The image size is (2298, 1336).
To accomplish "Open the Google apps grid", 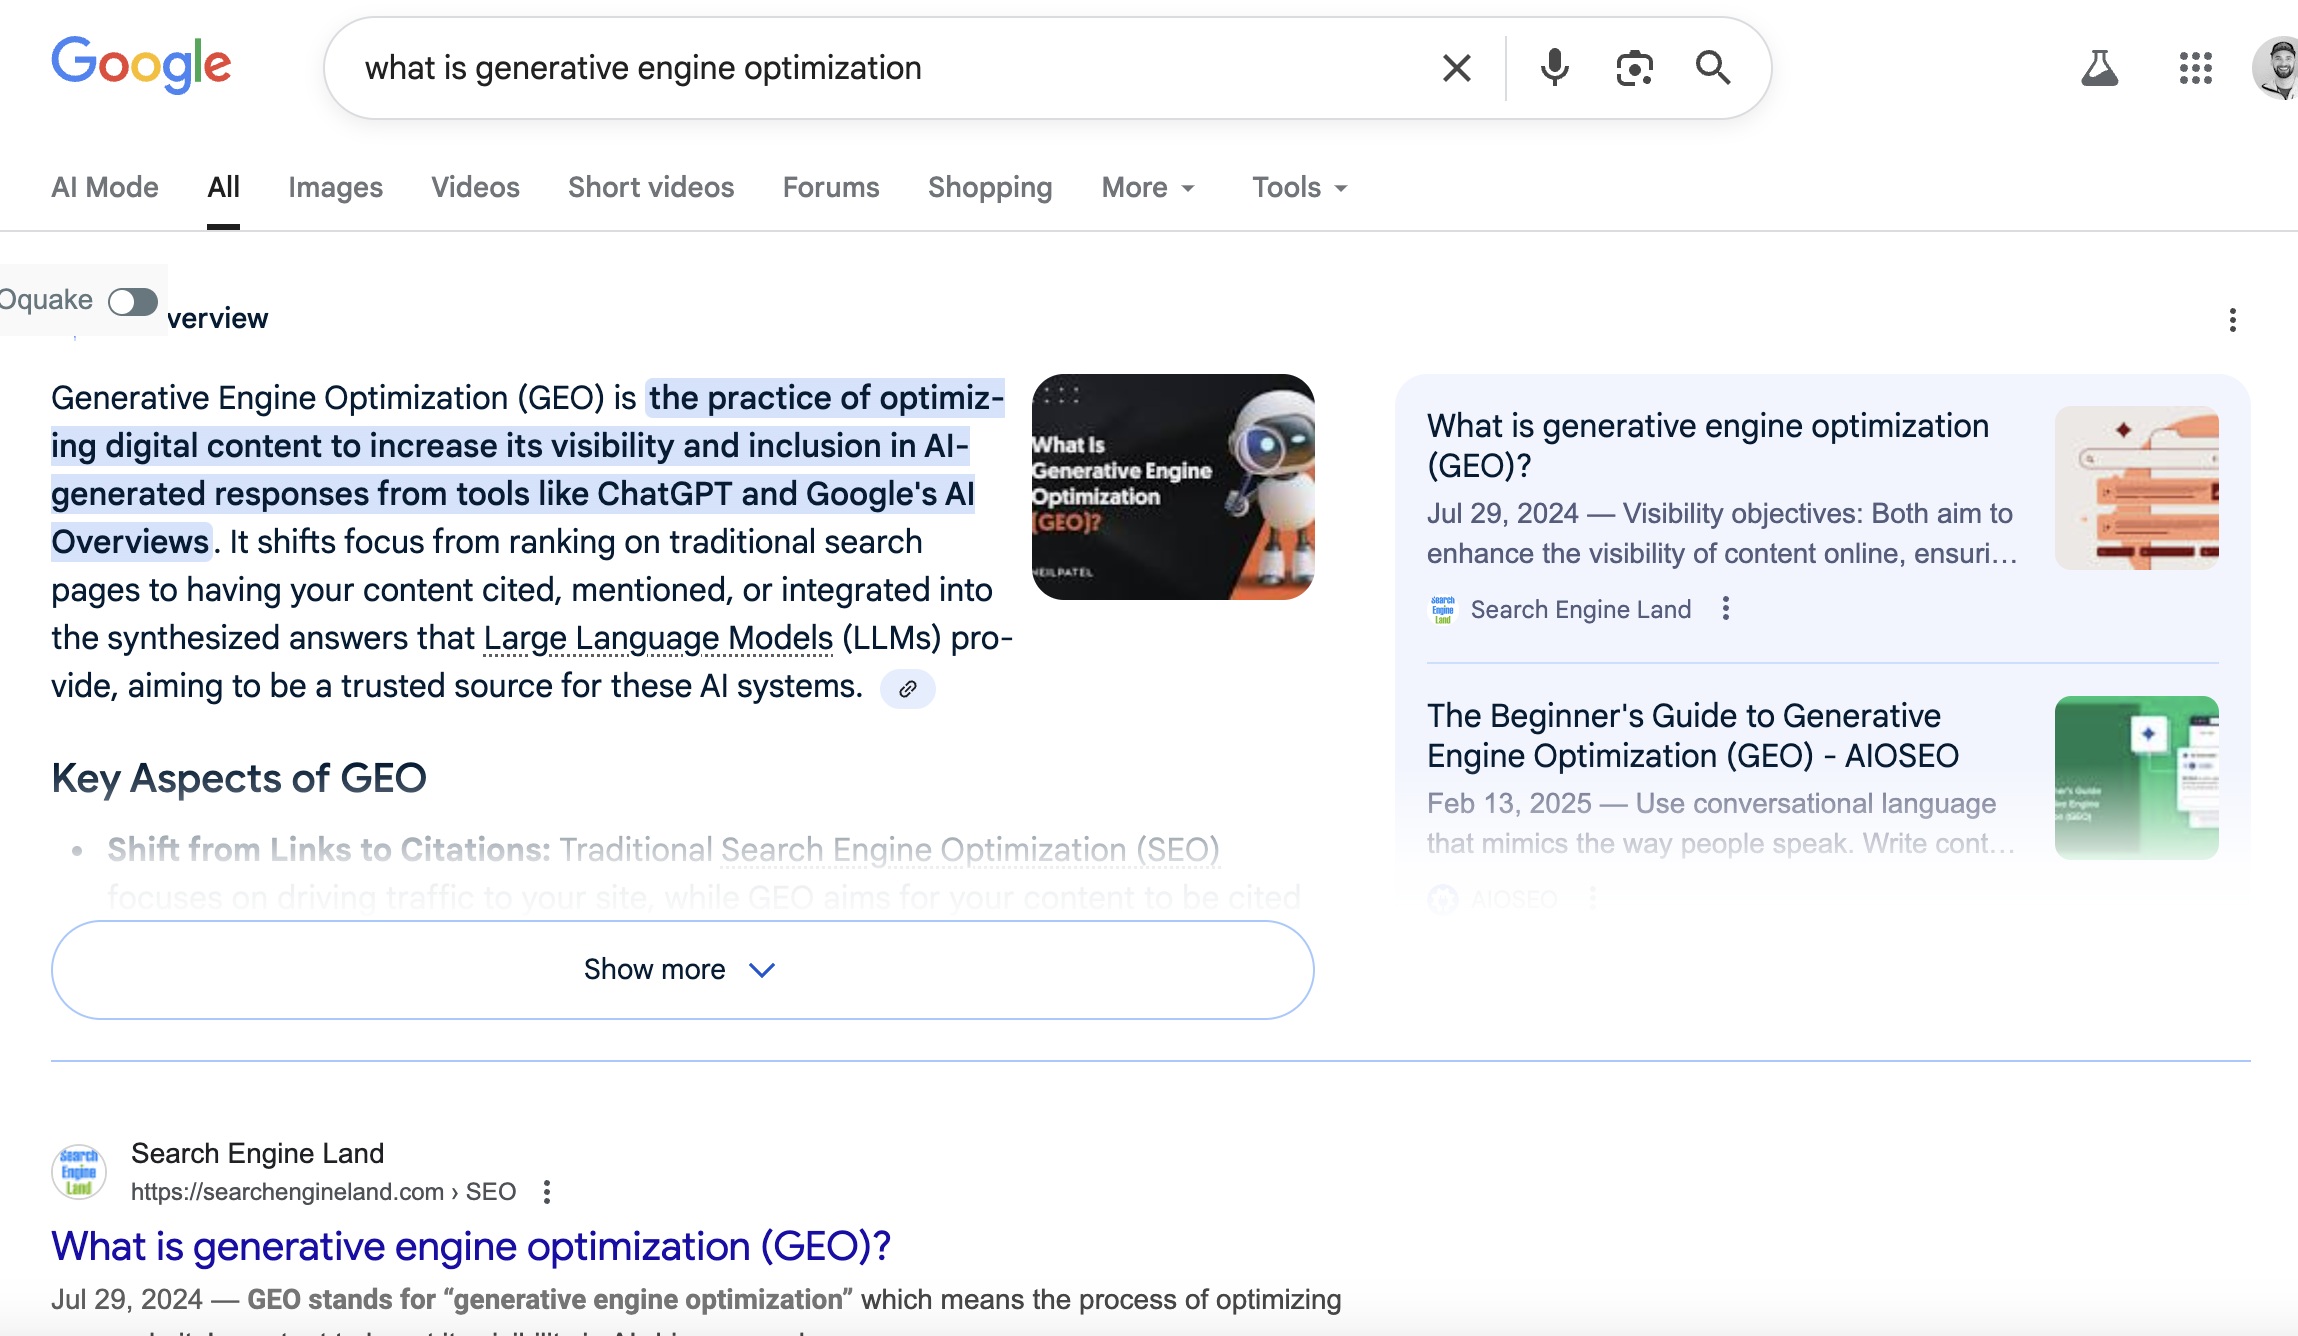I will (2195, 67).
